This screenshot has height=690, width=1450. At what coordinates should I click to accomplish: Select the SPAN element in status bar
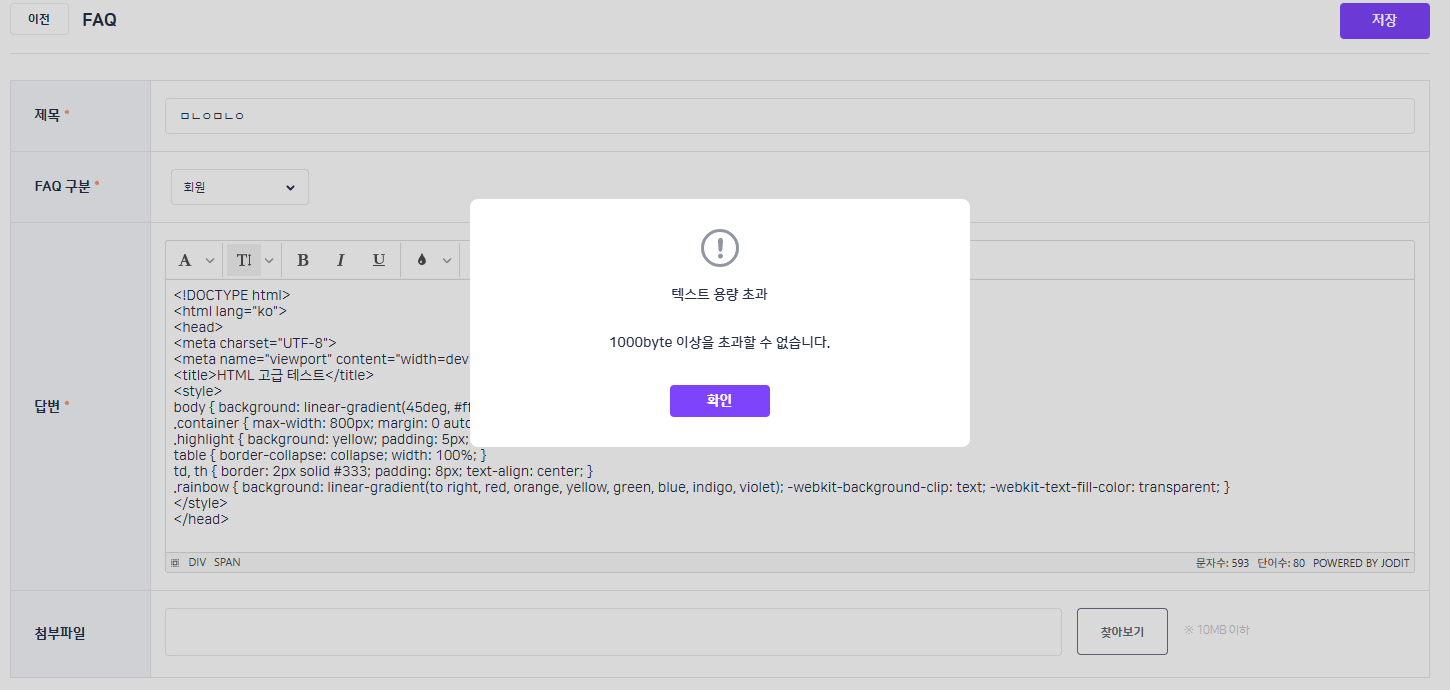tap(227, 563)
